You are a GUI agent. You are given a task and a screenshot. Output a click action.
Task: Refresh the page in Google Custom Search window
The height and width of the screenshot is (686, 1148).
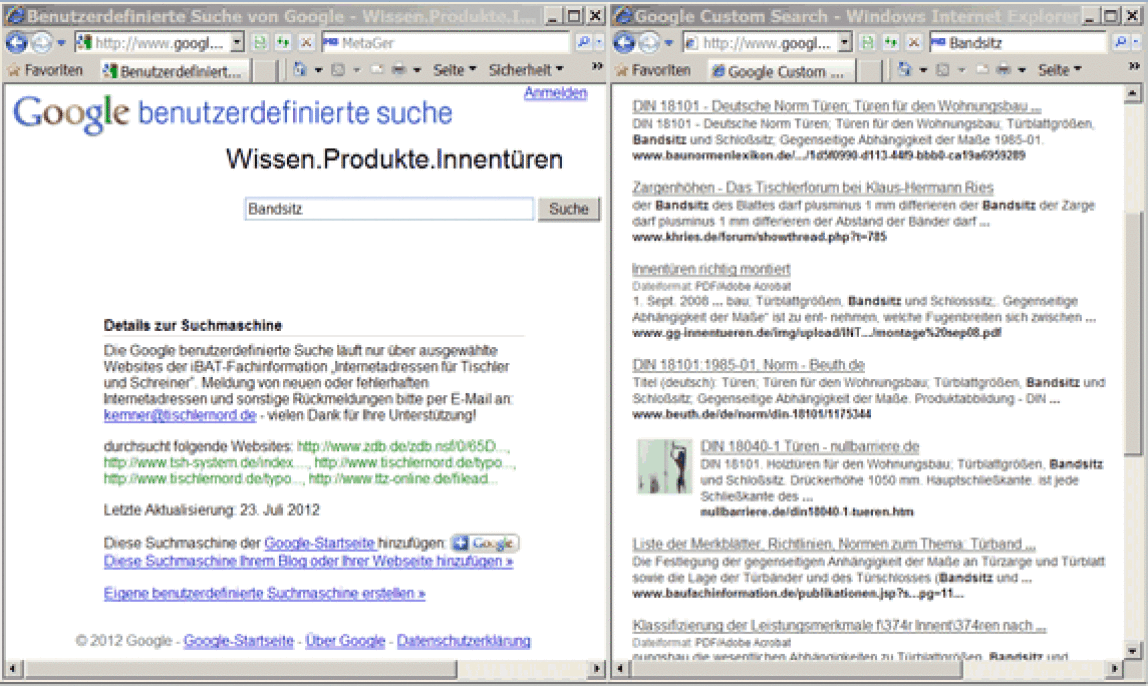coord(891,43)
